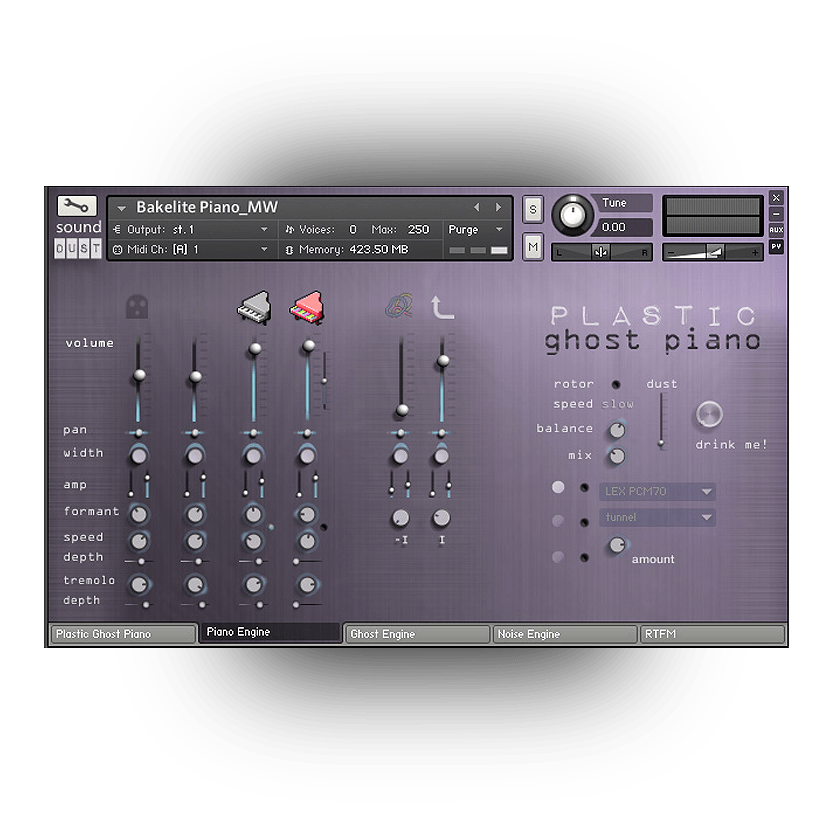Click the faded ghost icon
The height and width of the screenshot is (836, 836).
pos(137,307)
